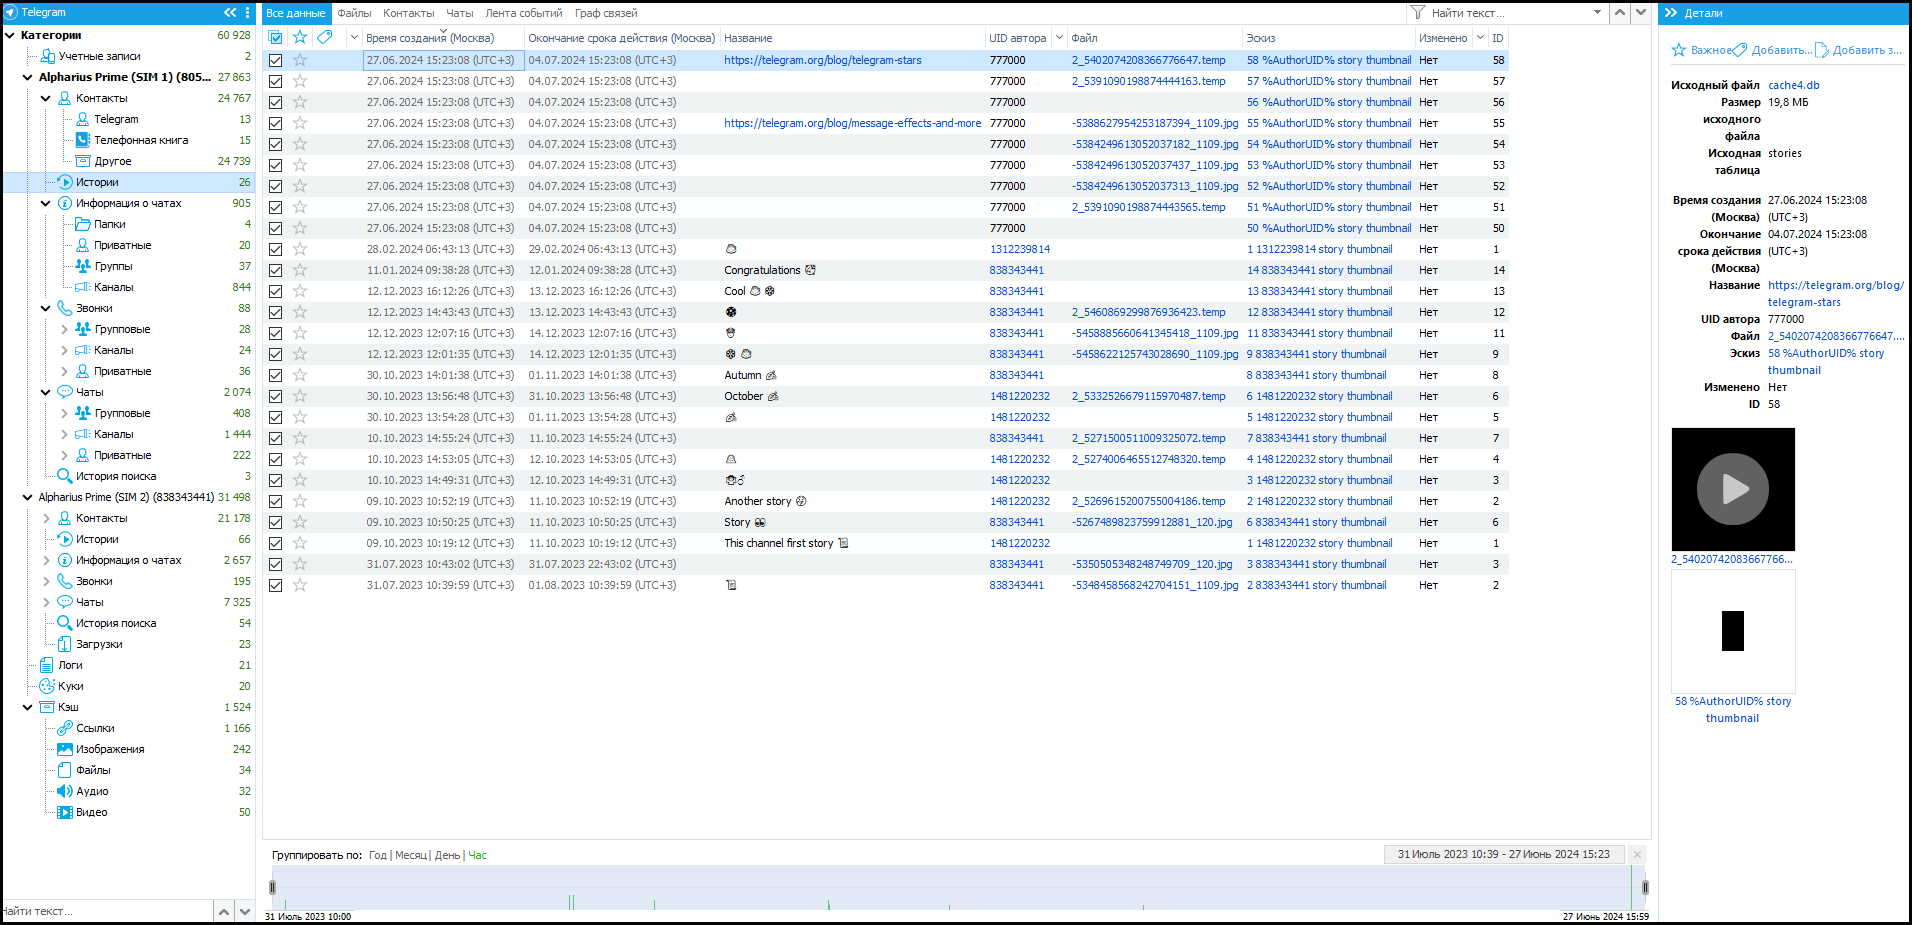This screenshot has width=1912, height=925.
Task: Group timeline by Месяц
Action: (410, 855)
